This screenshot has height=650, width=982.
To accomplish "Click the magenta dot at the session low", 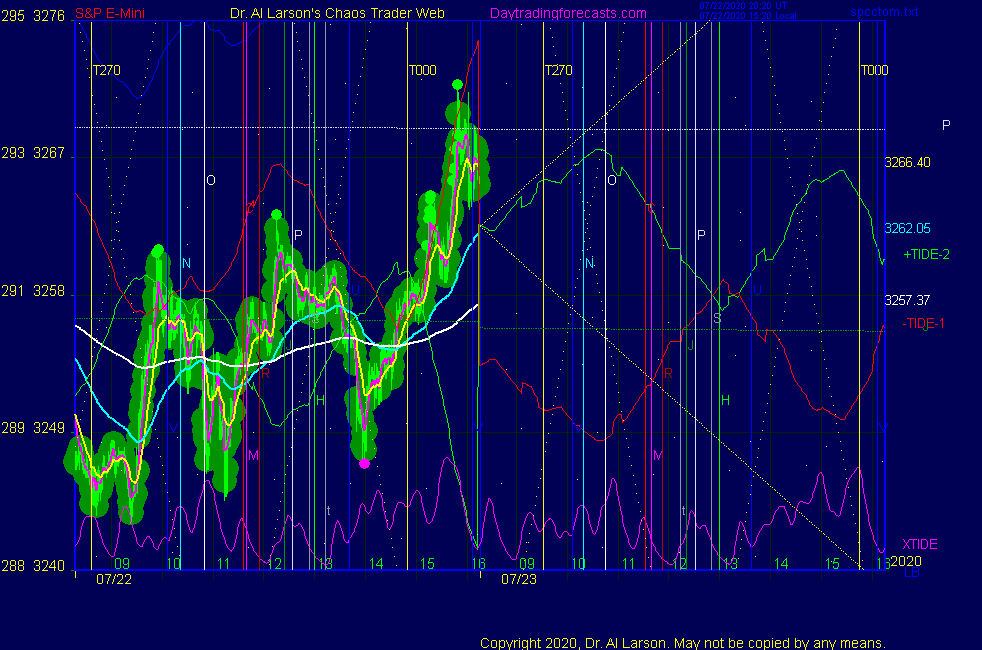I will [x=364, y=464].
